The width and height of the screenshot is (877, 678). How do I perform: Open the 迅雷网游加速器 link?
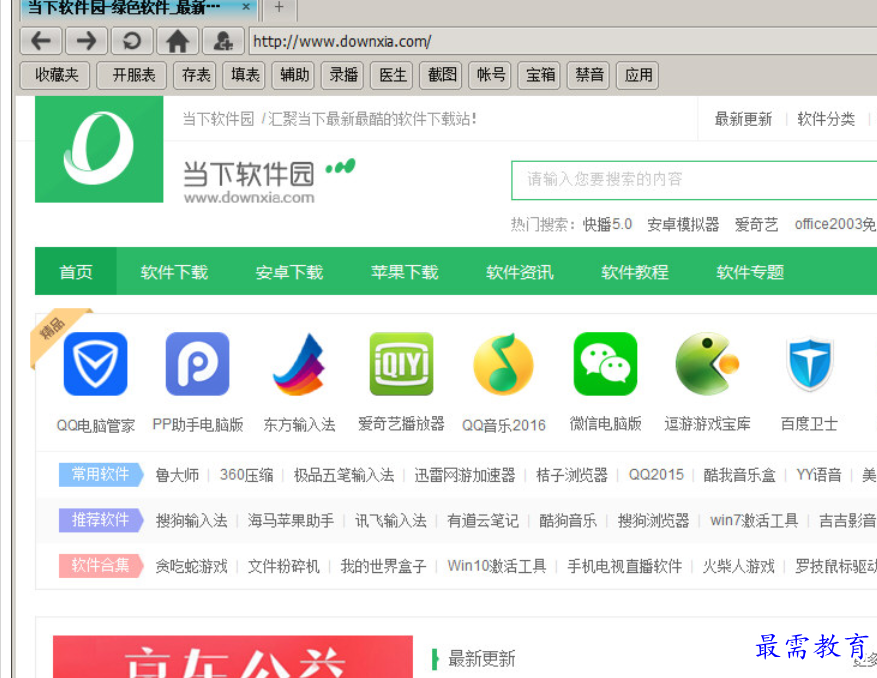[465, 475]
